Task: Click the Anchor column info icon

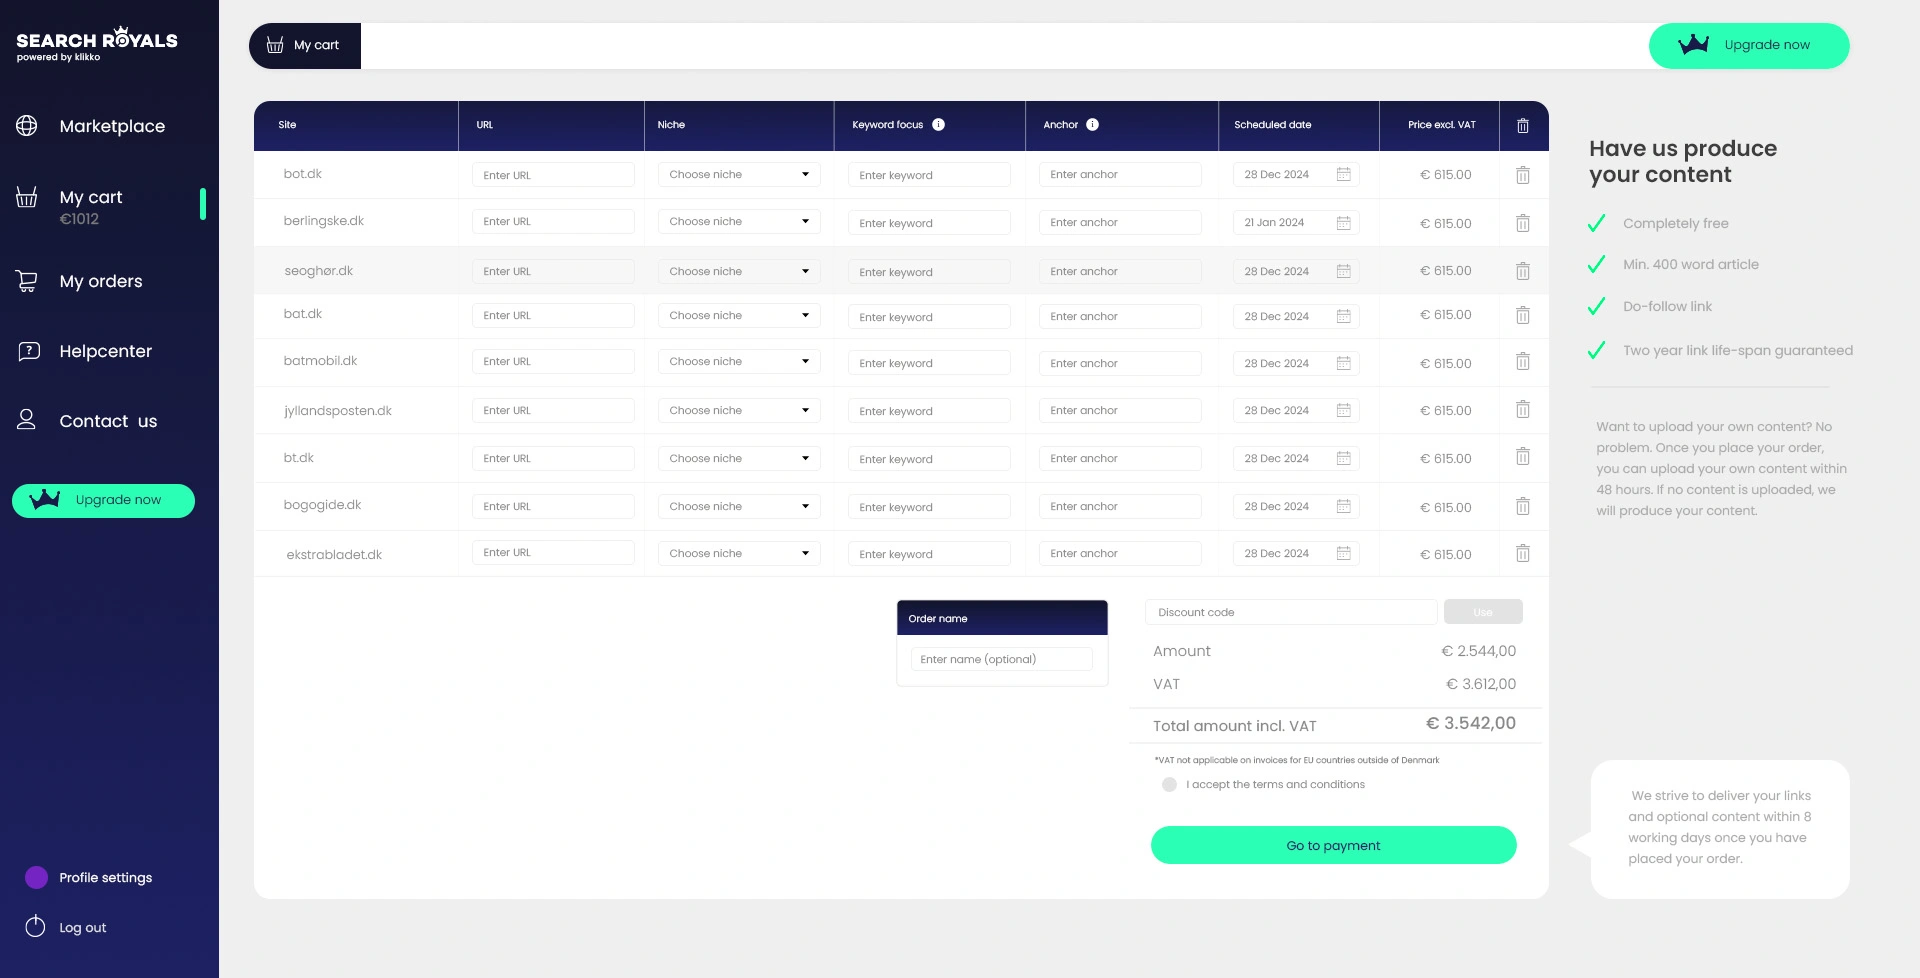Action: [1092, 125]
